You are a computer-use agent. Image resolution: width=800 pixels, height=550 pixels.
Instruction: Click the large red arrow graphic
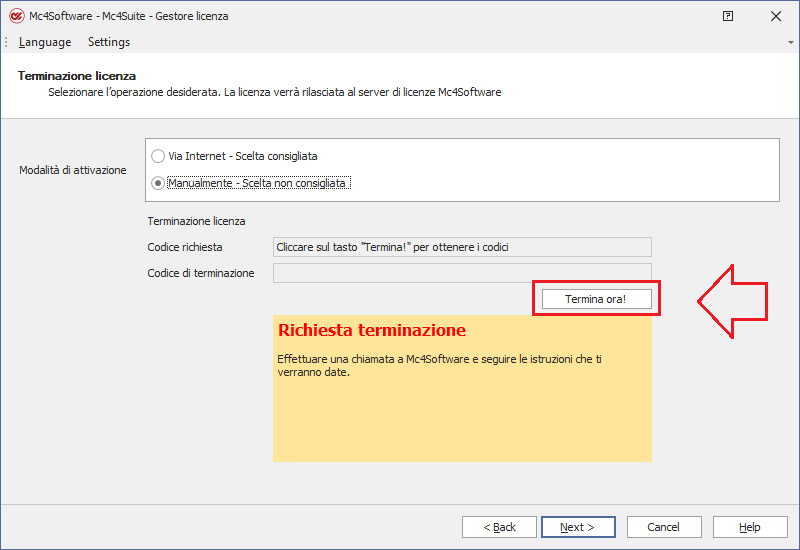(731, 298)
